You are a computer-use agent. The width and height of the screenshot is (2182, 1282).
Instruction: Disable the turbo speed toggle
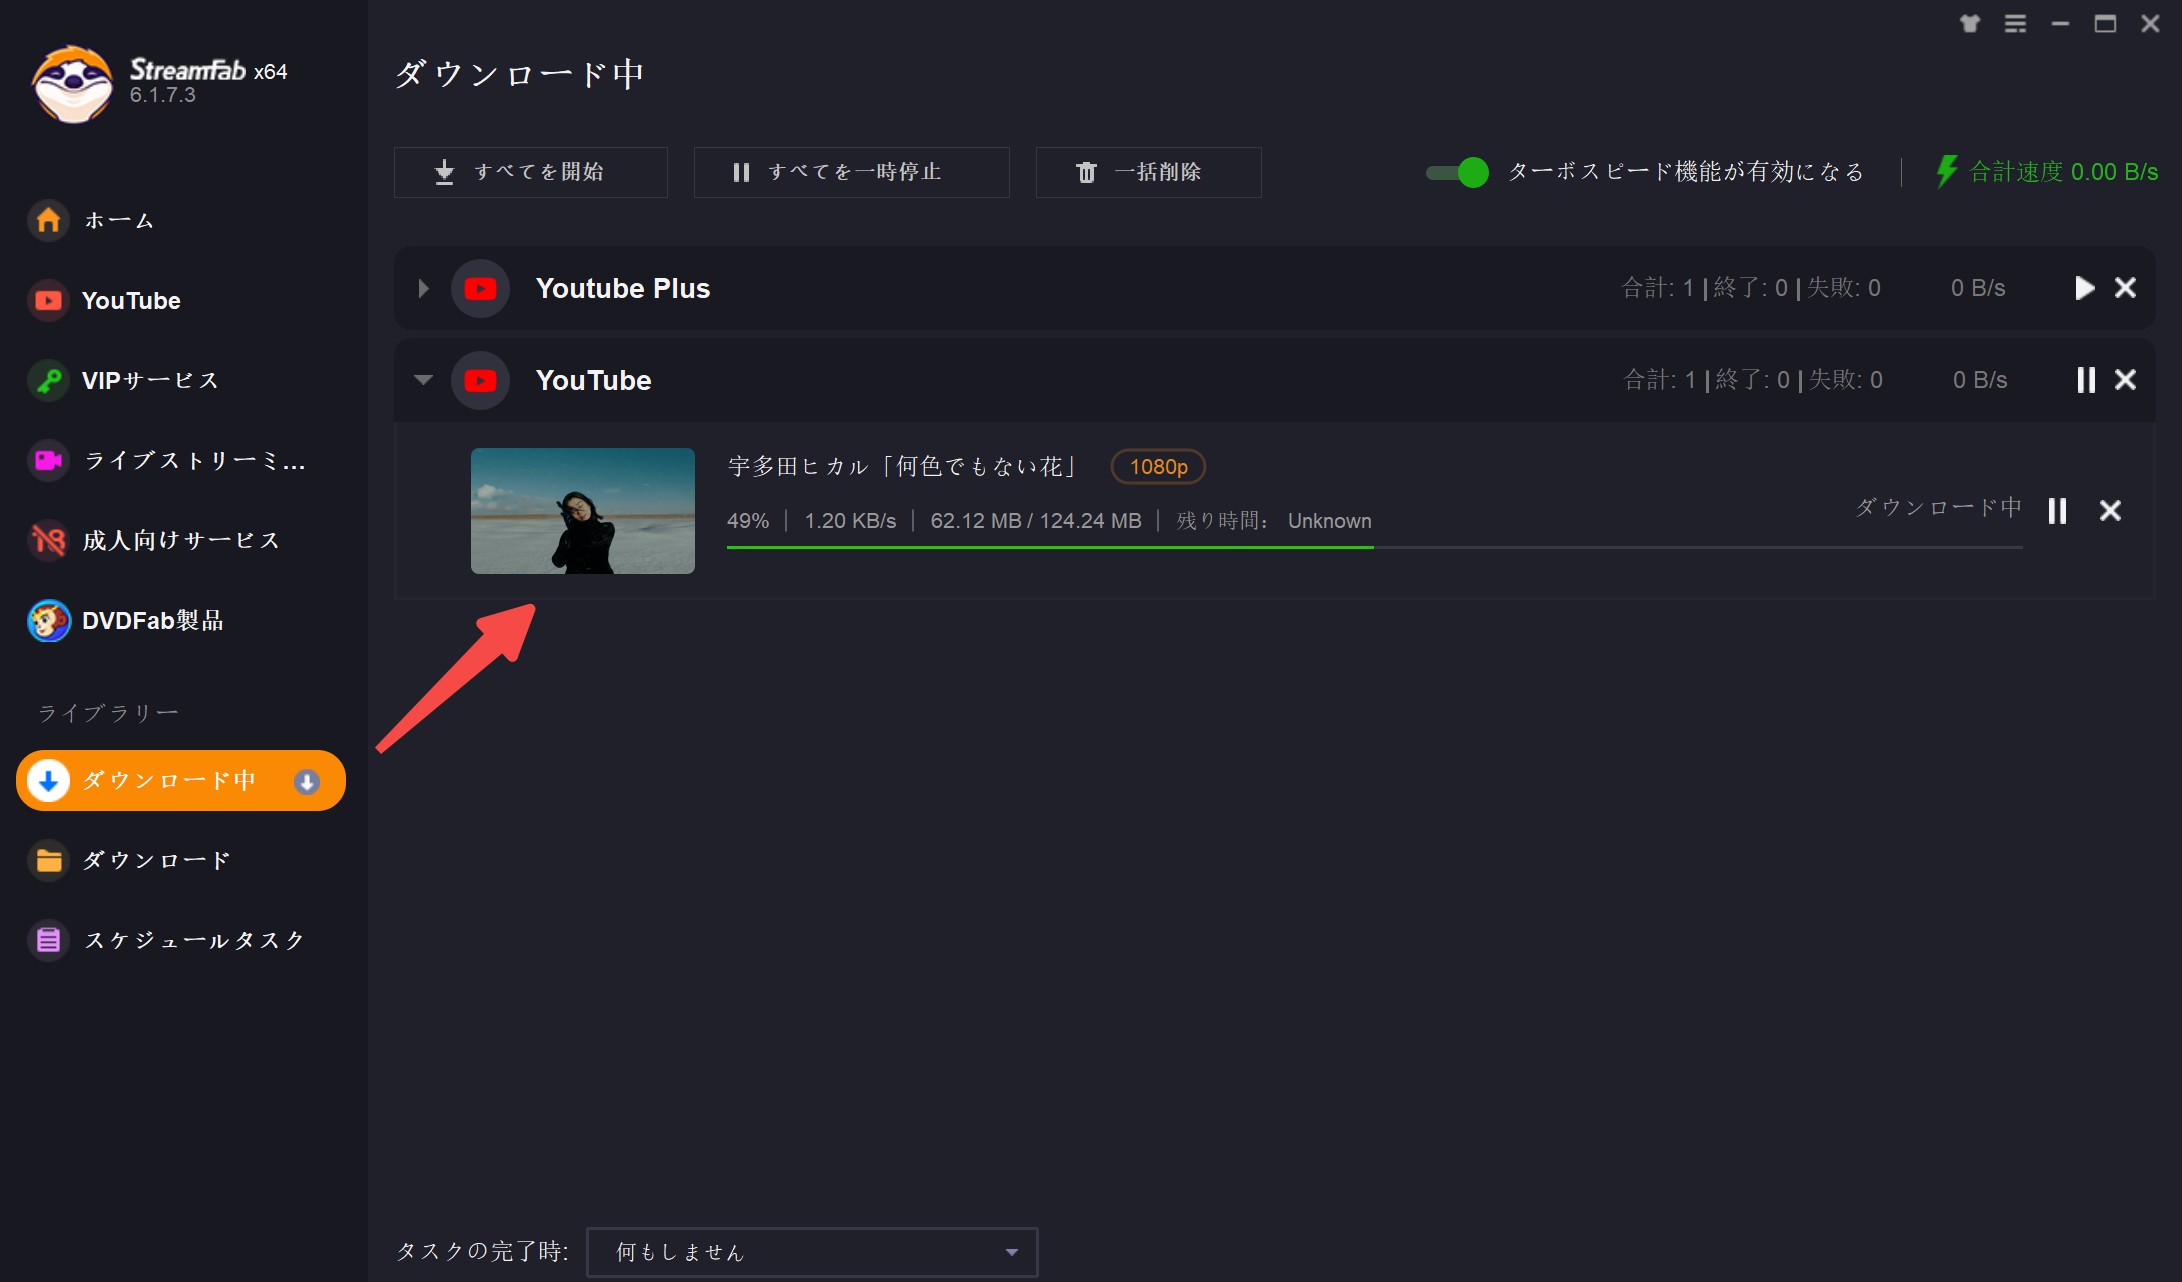coord(1457,173)
